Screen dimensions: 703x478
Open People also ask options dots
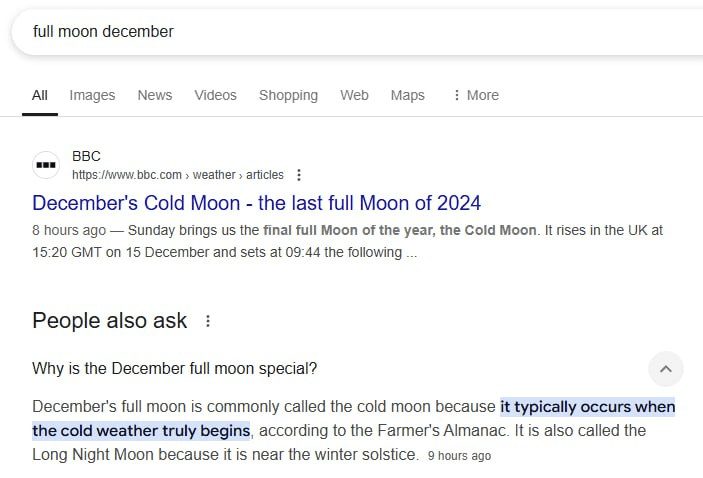[x=208, y=321]
